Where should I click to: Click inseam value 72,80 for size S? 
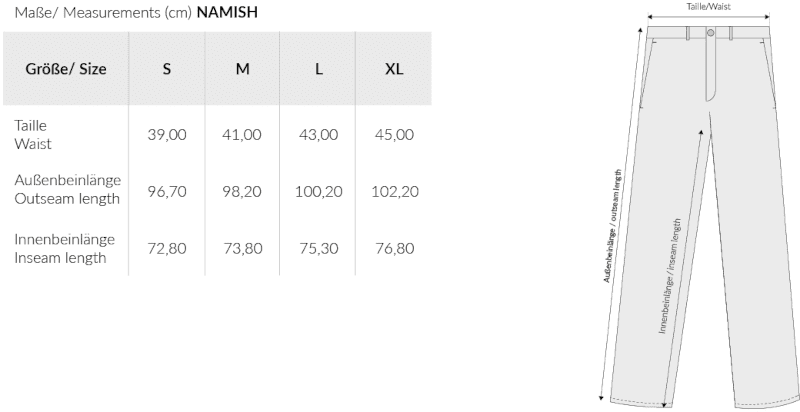pyautogui.click(x=167, y=249)
